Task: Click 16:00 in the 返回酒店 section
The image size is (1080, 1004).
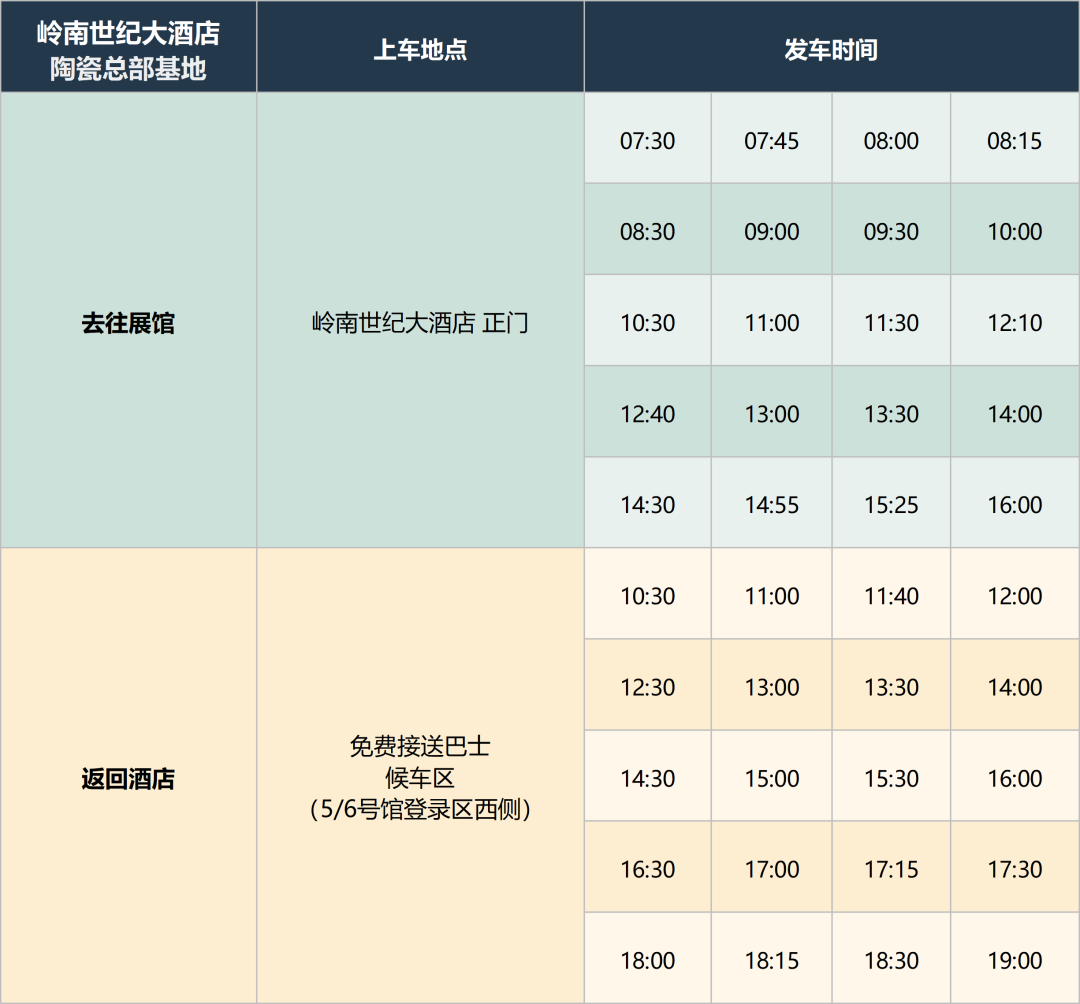Action: point(1015,776)
